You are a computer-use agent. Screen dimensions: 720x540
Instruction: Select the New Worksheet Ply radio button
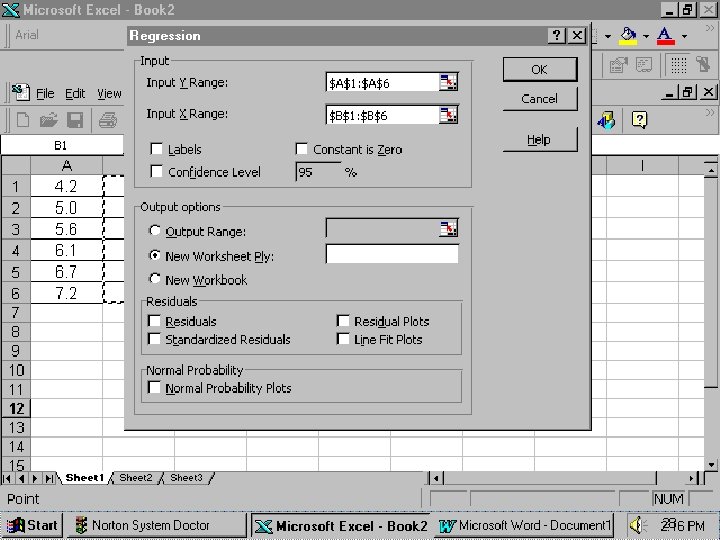[x=155, y=255]
